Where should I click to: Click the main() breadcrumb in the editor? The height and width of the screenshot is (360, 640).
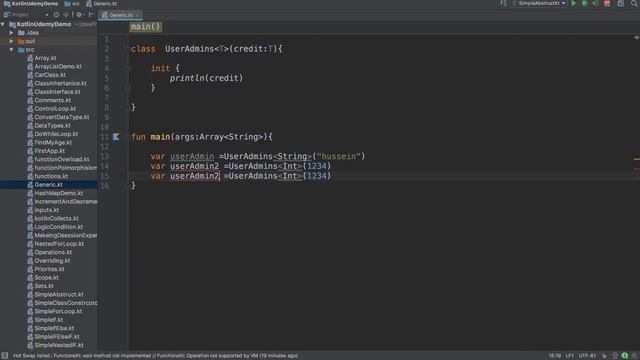click(x=146, y=27)
